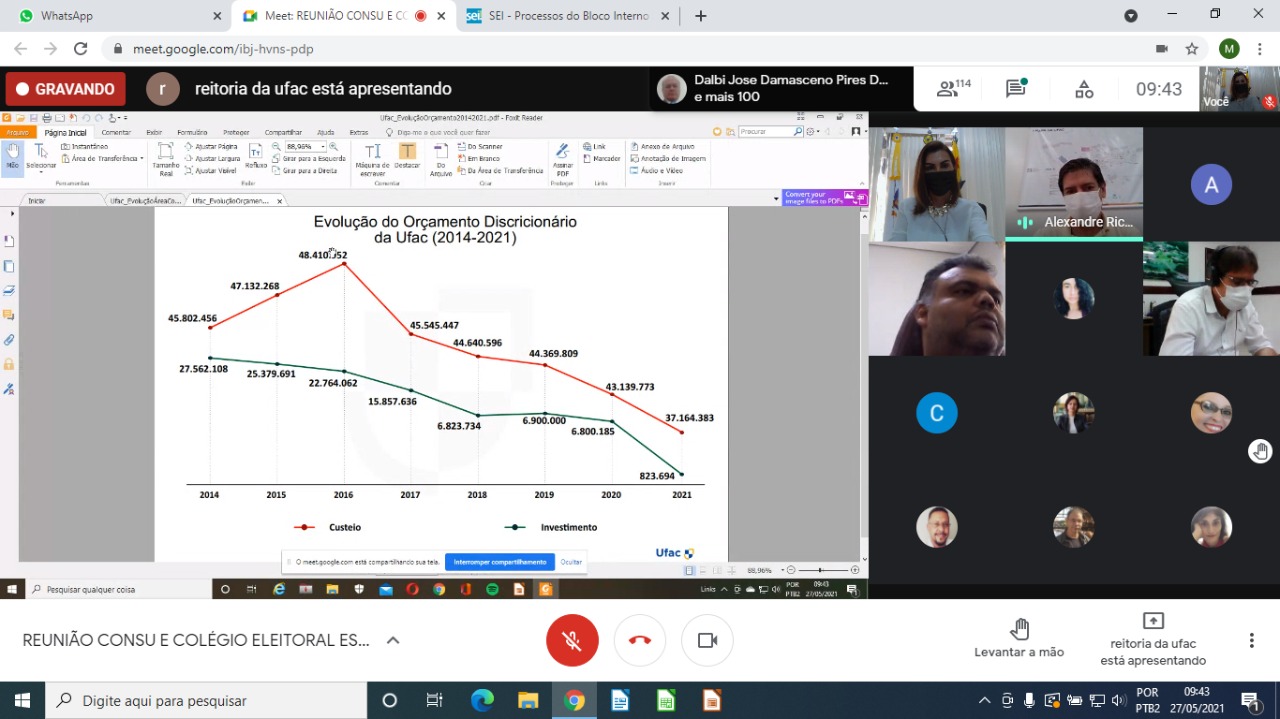
Task: Reload the Google Meet page
Action: [x=81, y=49]
